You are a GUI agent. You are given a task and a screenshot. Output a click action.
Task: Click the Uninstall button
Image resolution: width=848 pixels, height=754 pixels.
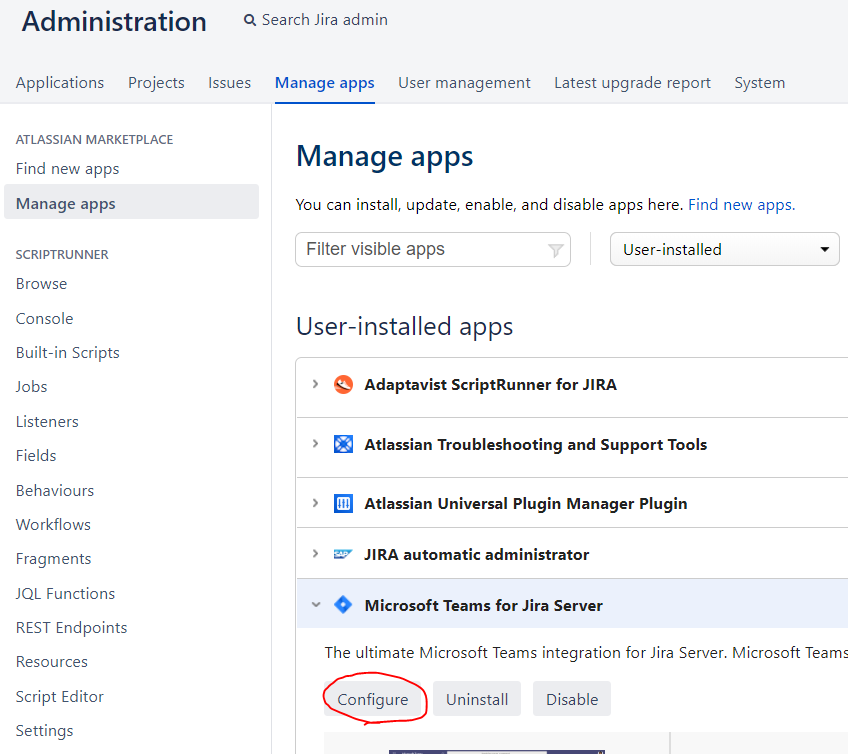coord(477,699)
